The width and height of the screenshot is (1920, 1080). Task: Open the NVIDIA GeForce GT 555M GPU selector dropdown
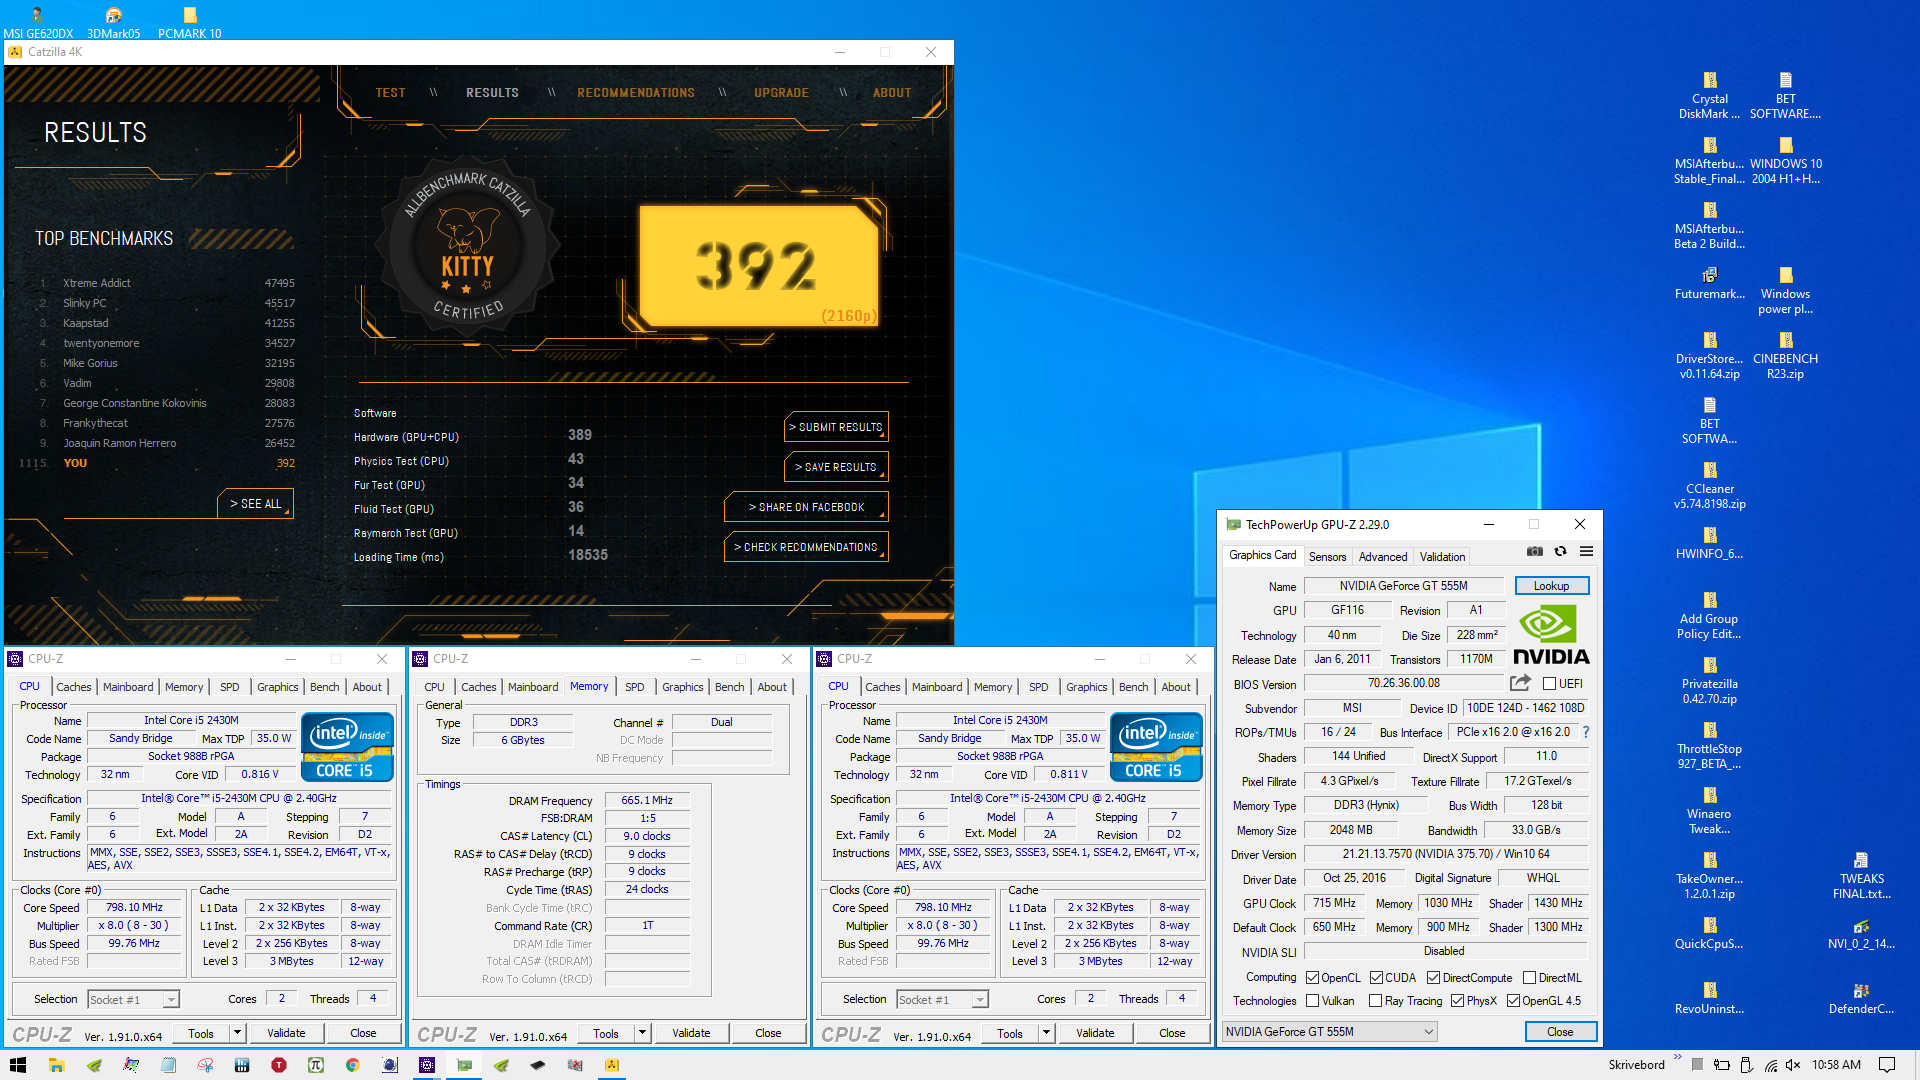click(1330, 1032)
